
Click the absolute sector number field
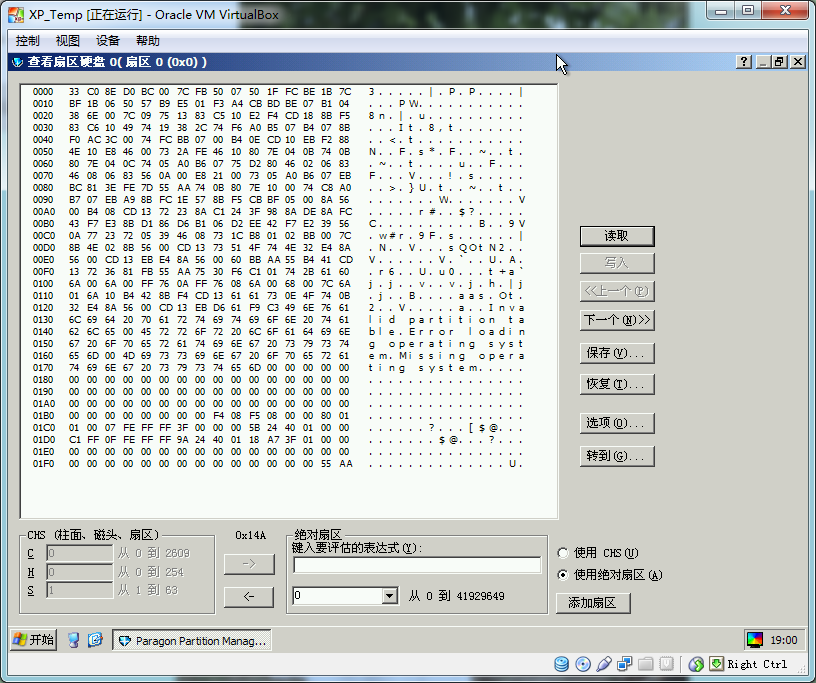(338, 596)
